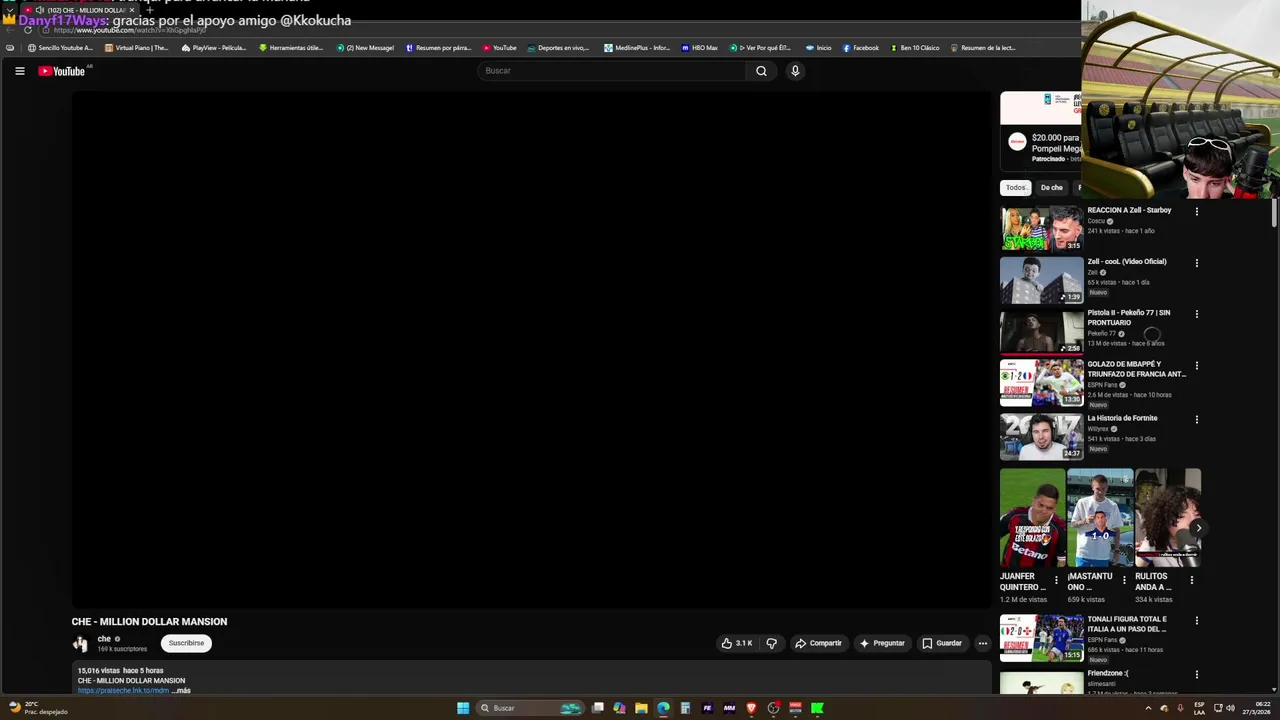
Task: Open Friendzone :( video title
Action: (x=1108, y=674)
